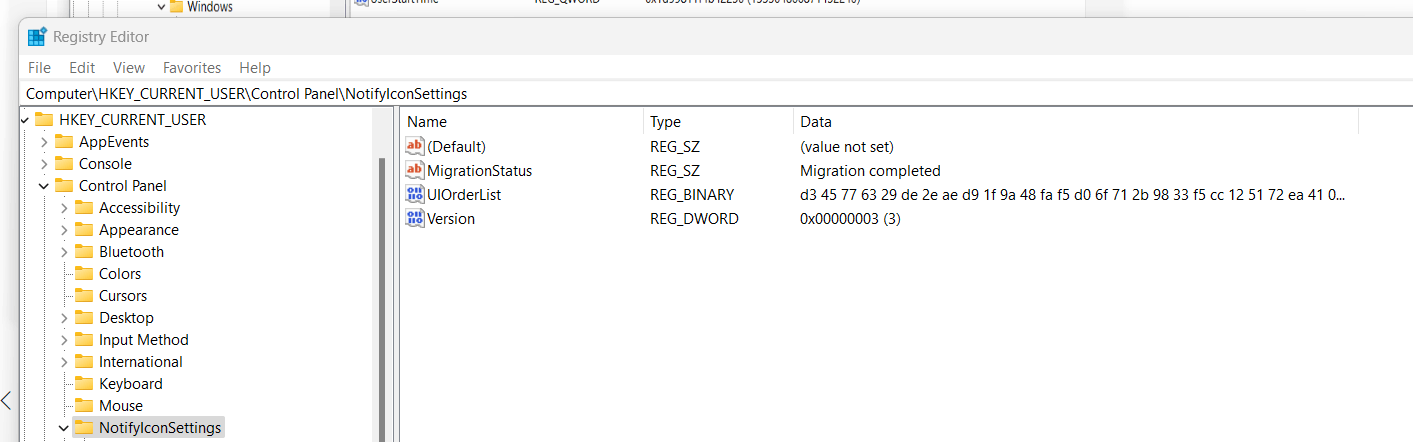Expand the Bluetooth key chevron
1413x442 pixels.
(x=64, y=252)
